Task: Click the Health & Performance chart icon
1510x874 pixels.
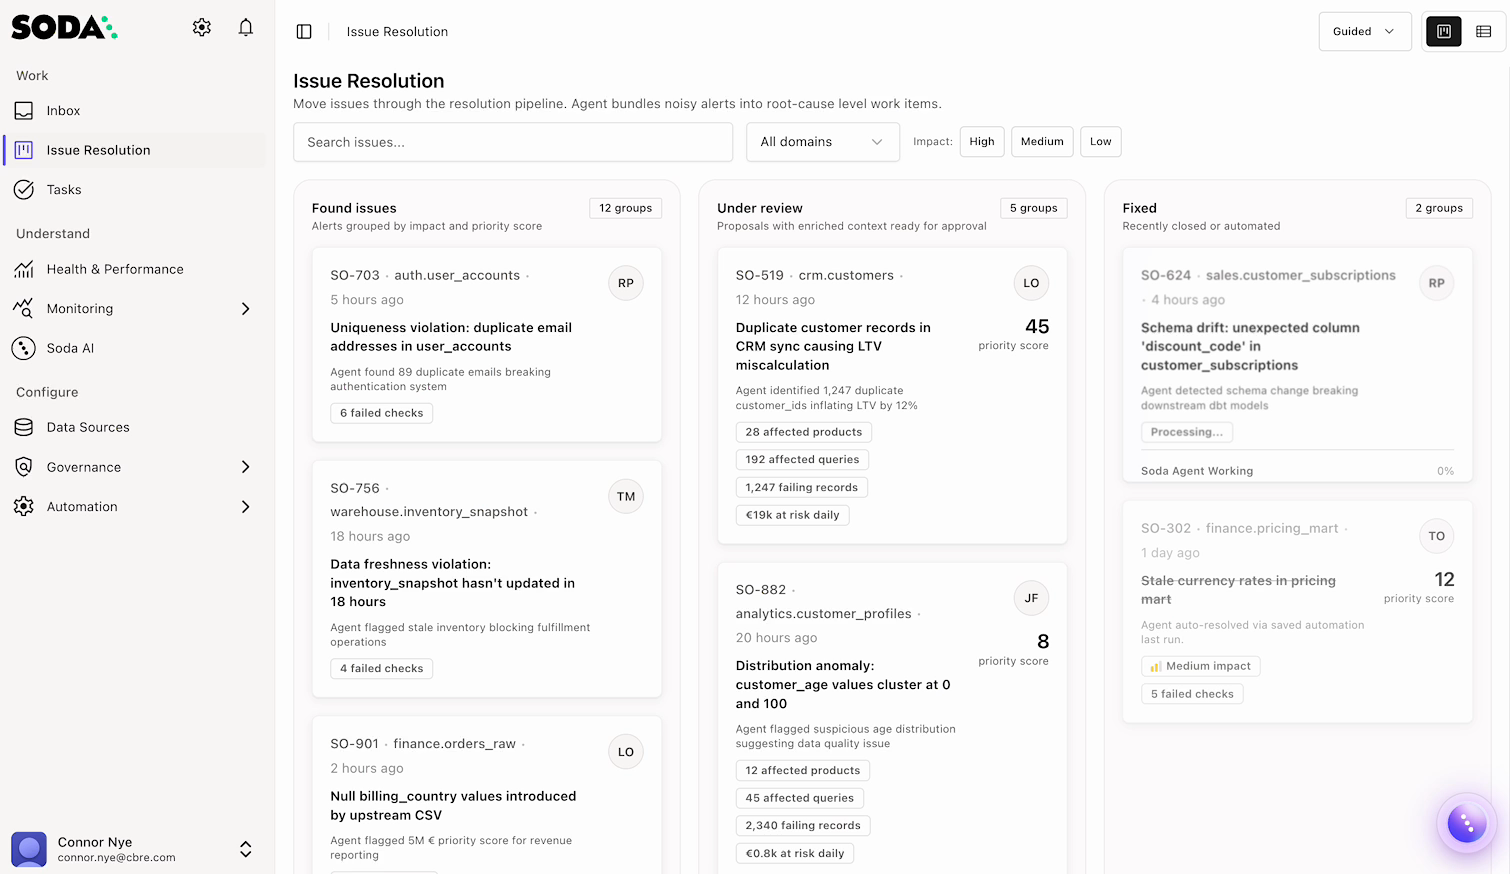Action: click(24, 269)
